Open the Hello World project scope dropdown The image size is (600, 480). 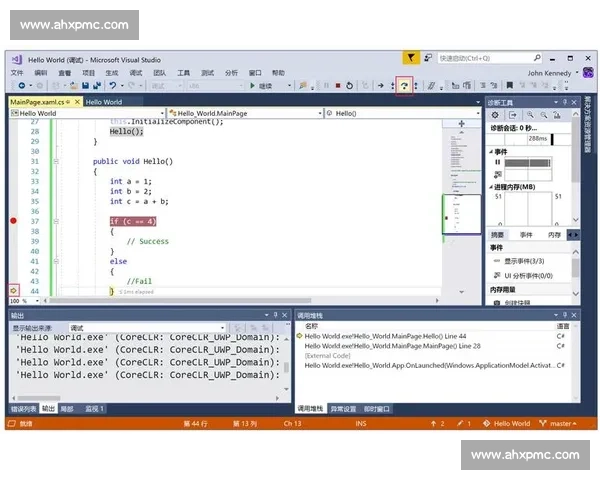[162, 113]
